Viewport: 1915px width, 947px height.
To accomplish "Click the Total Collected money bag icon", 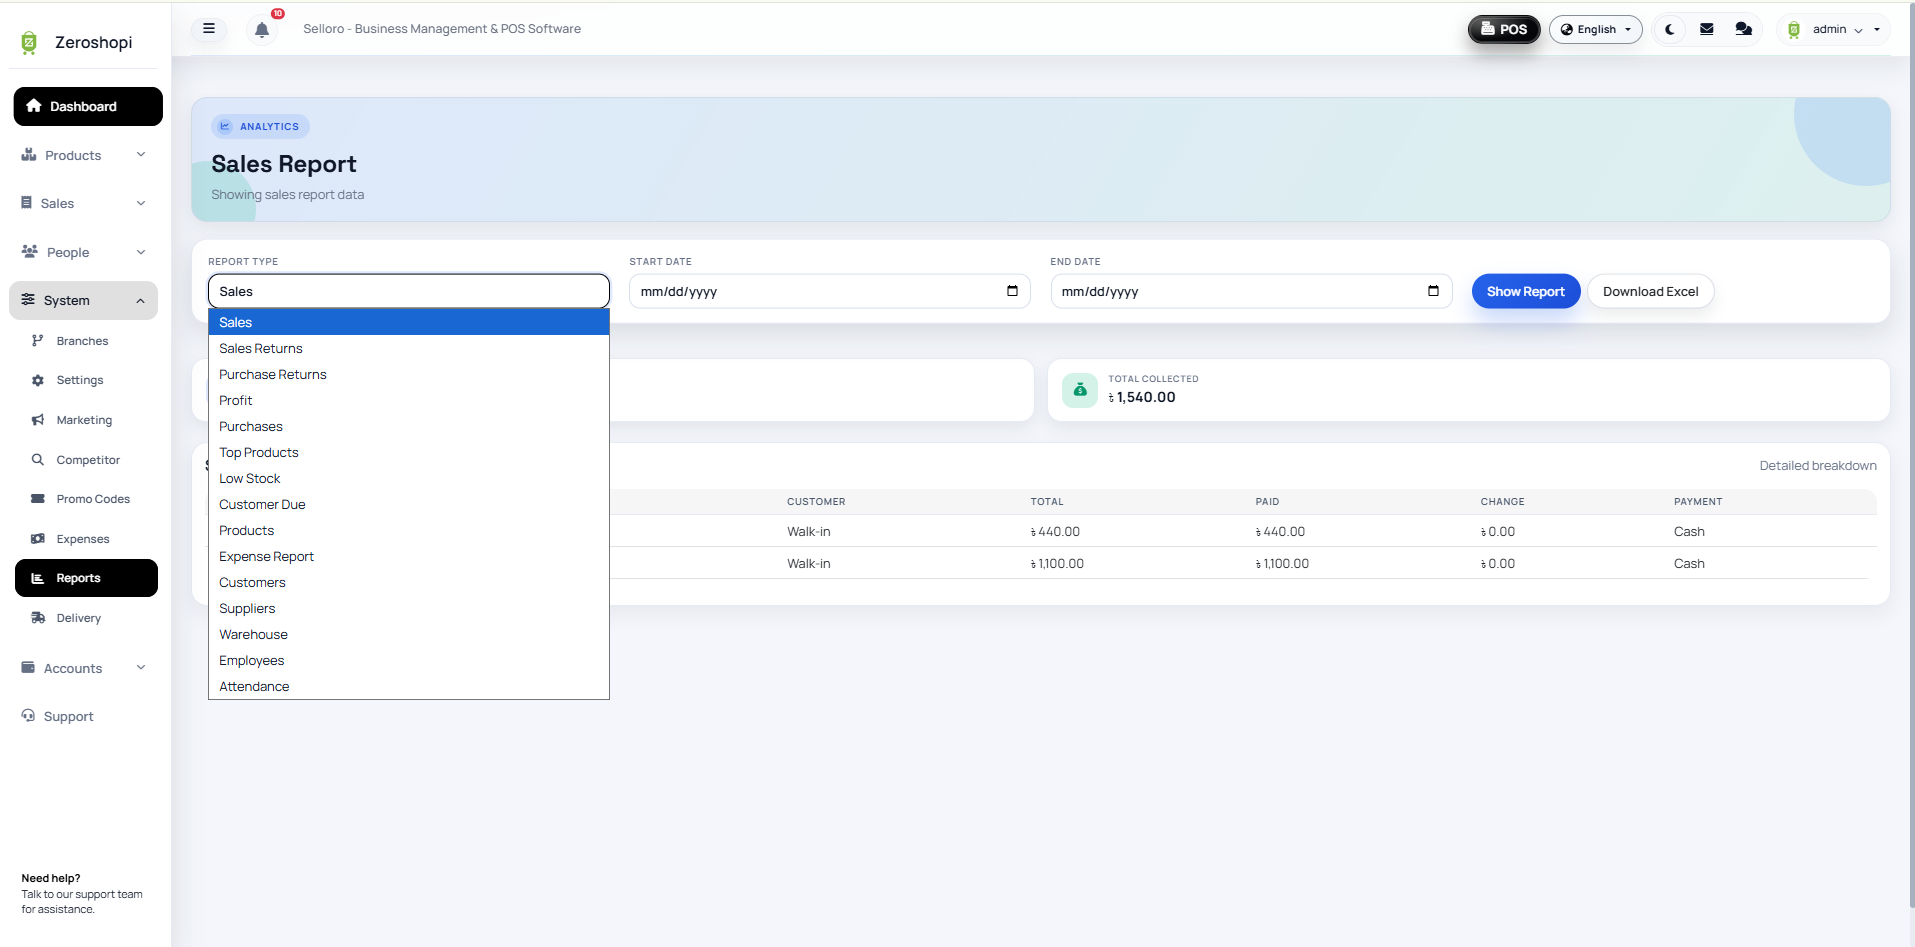I will point(1080,390).
